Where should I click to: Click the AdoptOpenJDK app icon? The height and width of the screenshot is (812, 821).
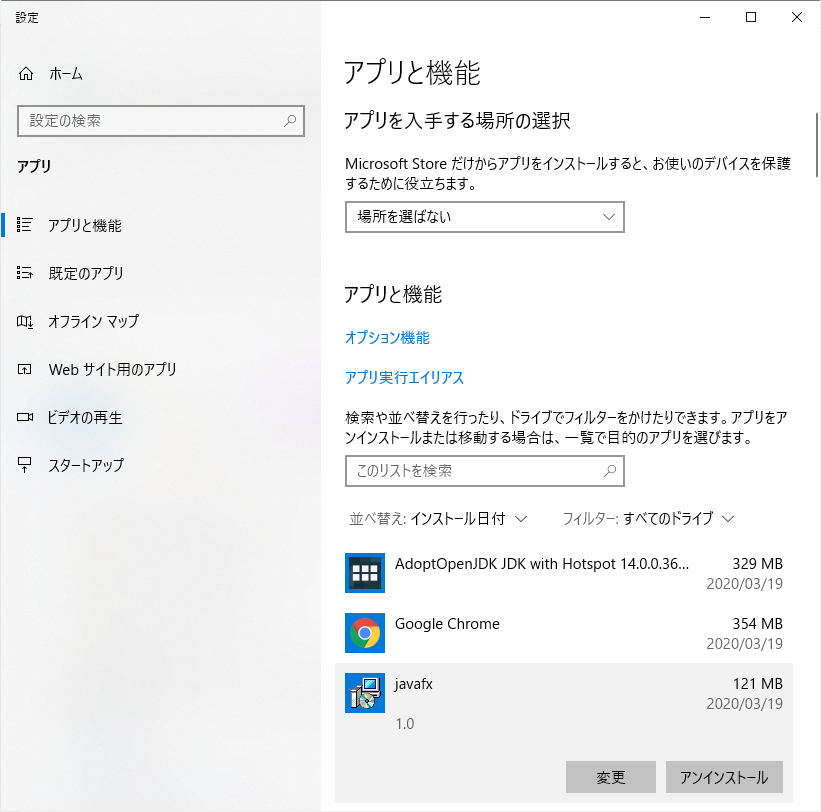[x=365, y=573]
